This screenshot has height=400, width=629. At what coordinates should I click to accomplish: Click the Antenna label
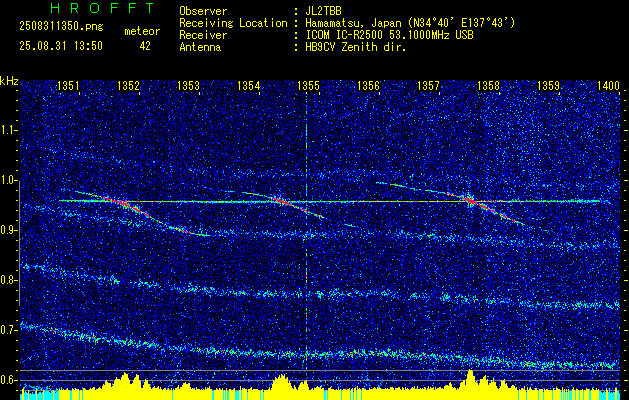(x=200, y=47)
